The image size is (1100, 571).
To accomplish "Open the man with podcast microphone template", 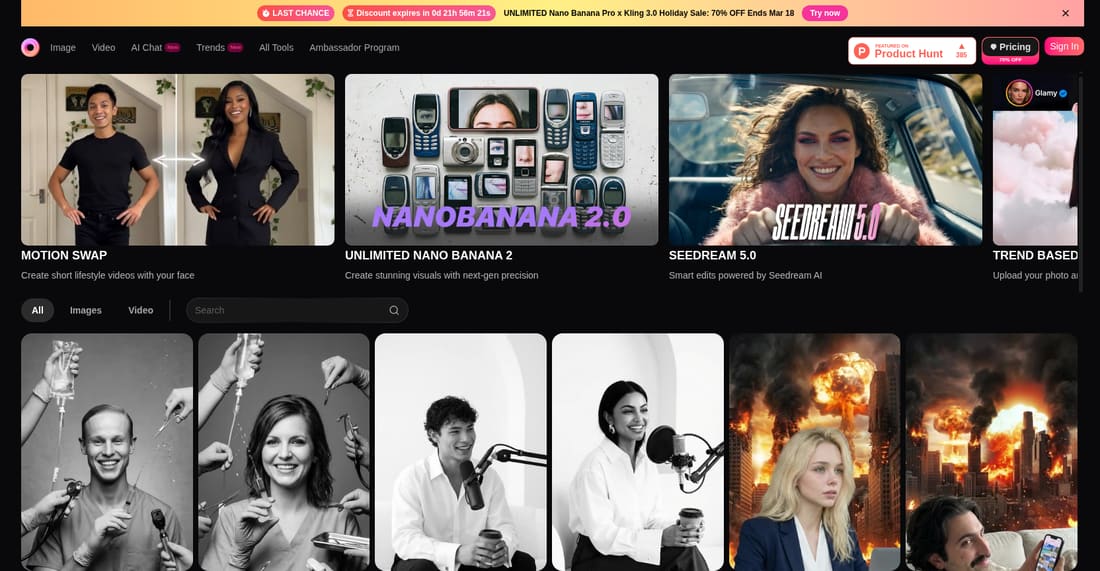I will pos(460,452).
